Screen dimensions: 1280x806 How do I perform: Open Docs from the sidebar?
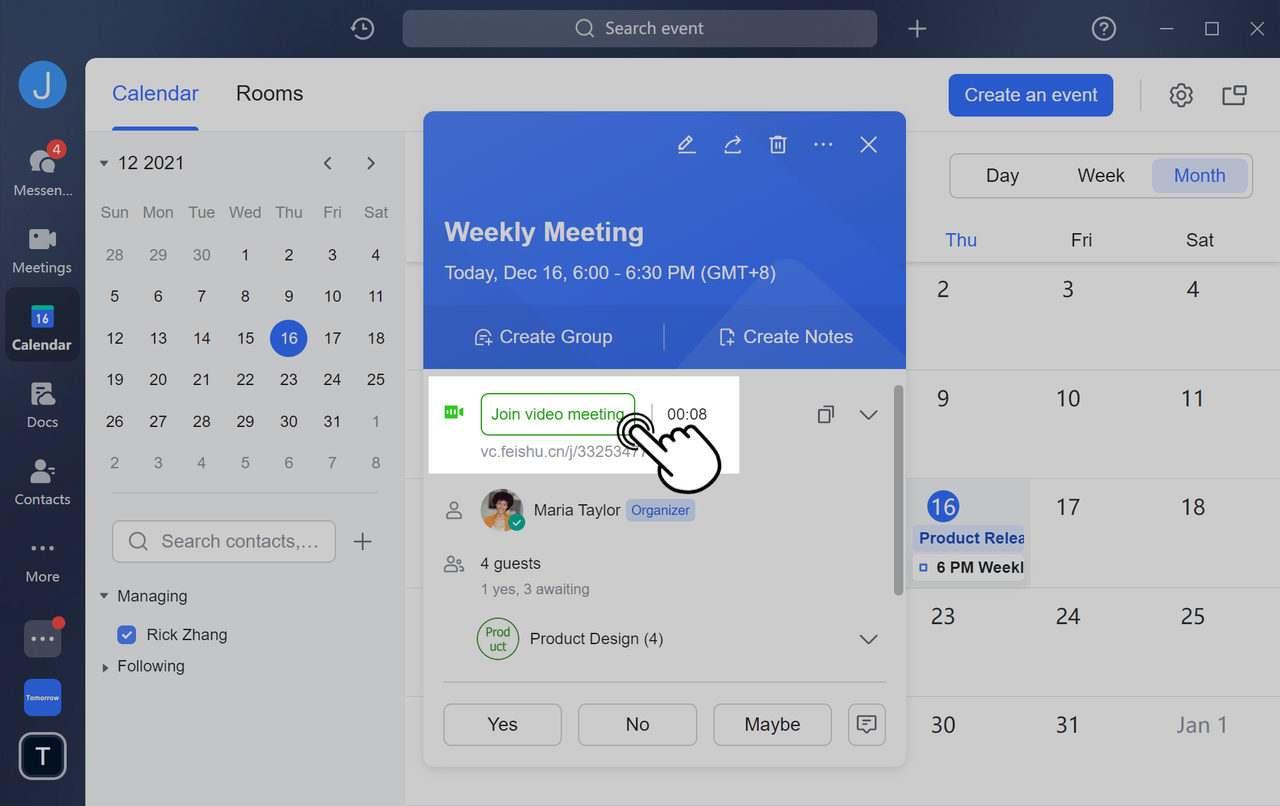[42, 404]
